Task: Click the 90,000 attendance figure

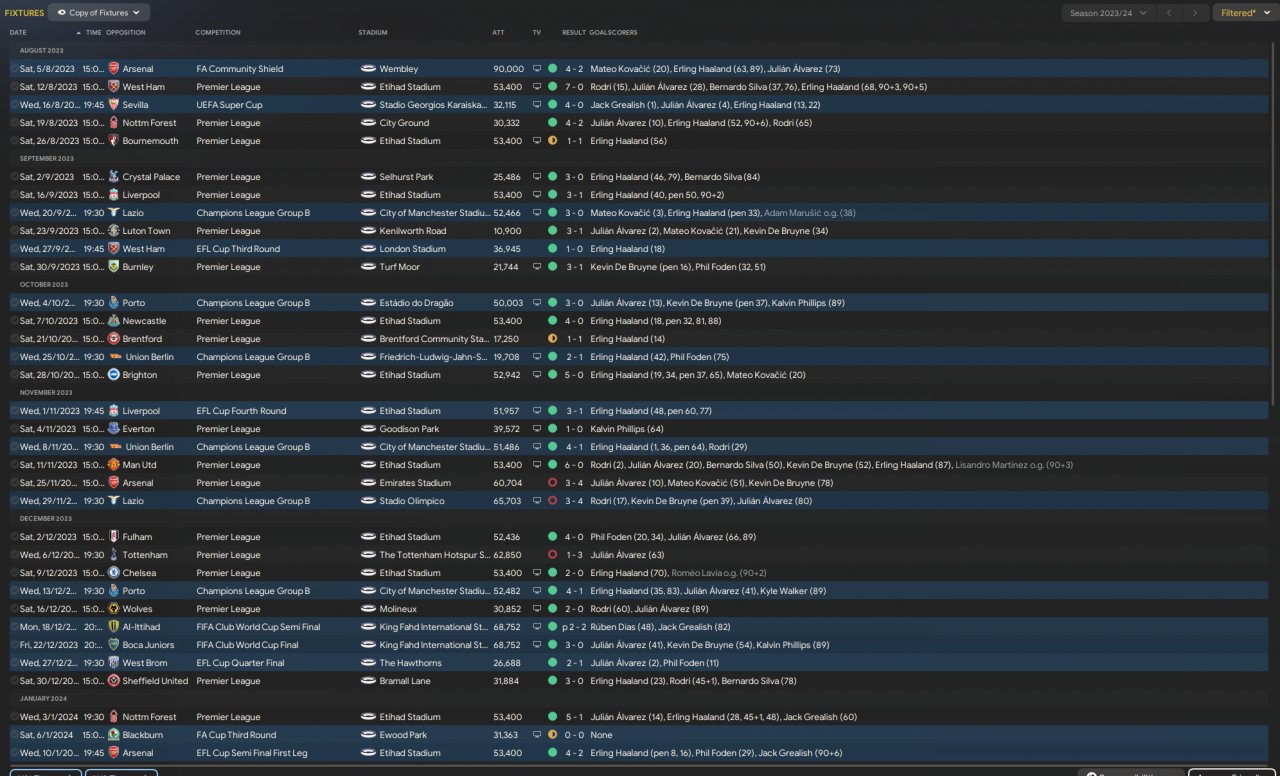Action: [508, 69]
